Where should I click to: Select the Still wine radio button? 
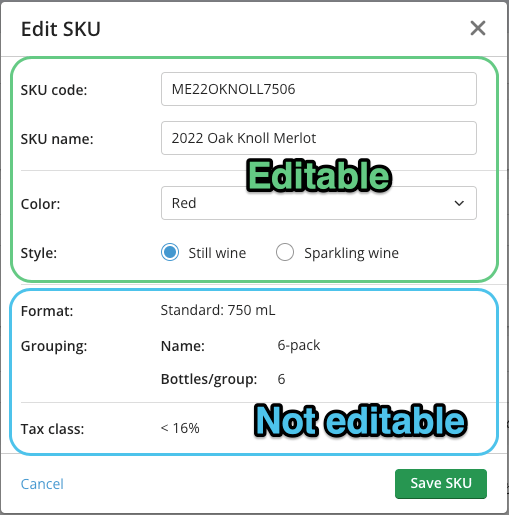(170, 252)
